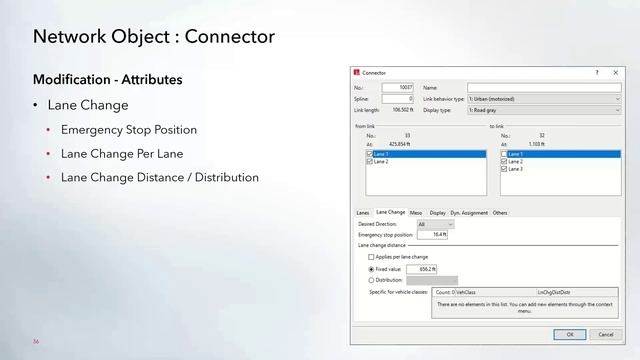The height and width of the screenshot is (360, 640).
Task: Enable Applies per lane change checkbox
Action: pos(371,257)
